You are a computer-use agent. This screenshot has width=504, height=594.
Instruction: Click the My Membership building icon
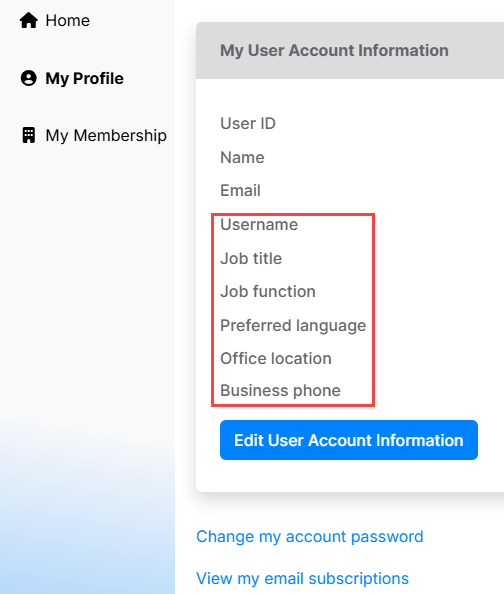(x=29, y=135)
